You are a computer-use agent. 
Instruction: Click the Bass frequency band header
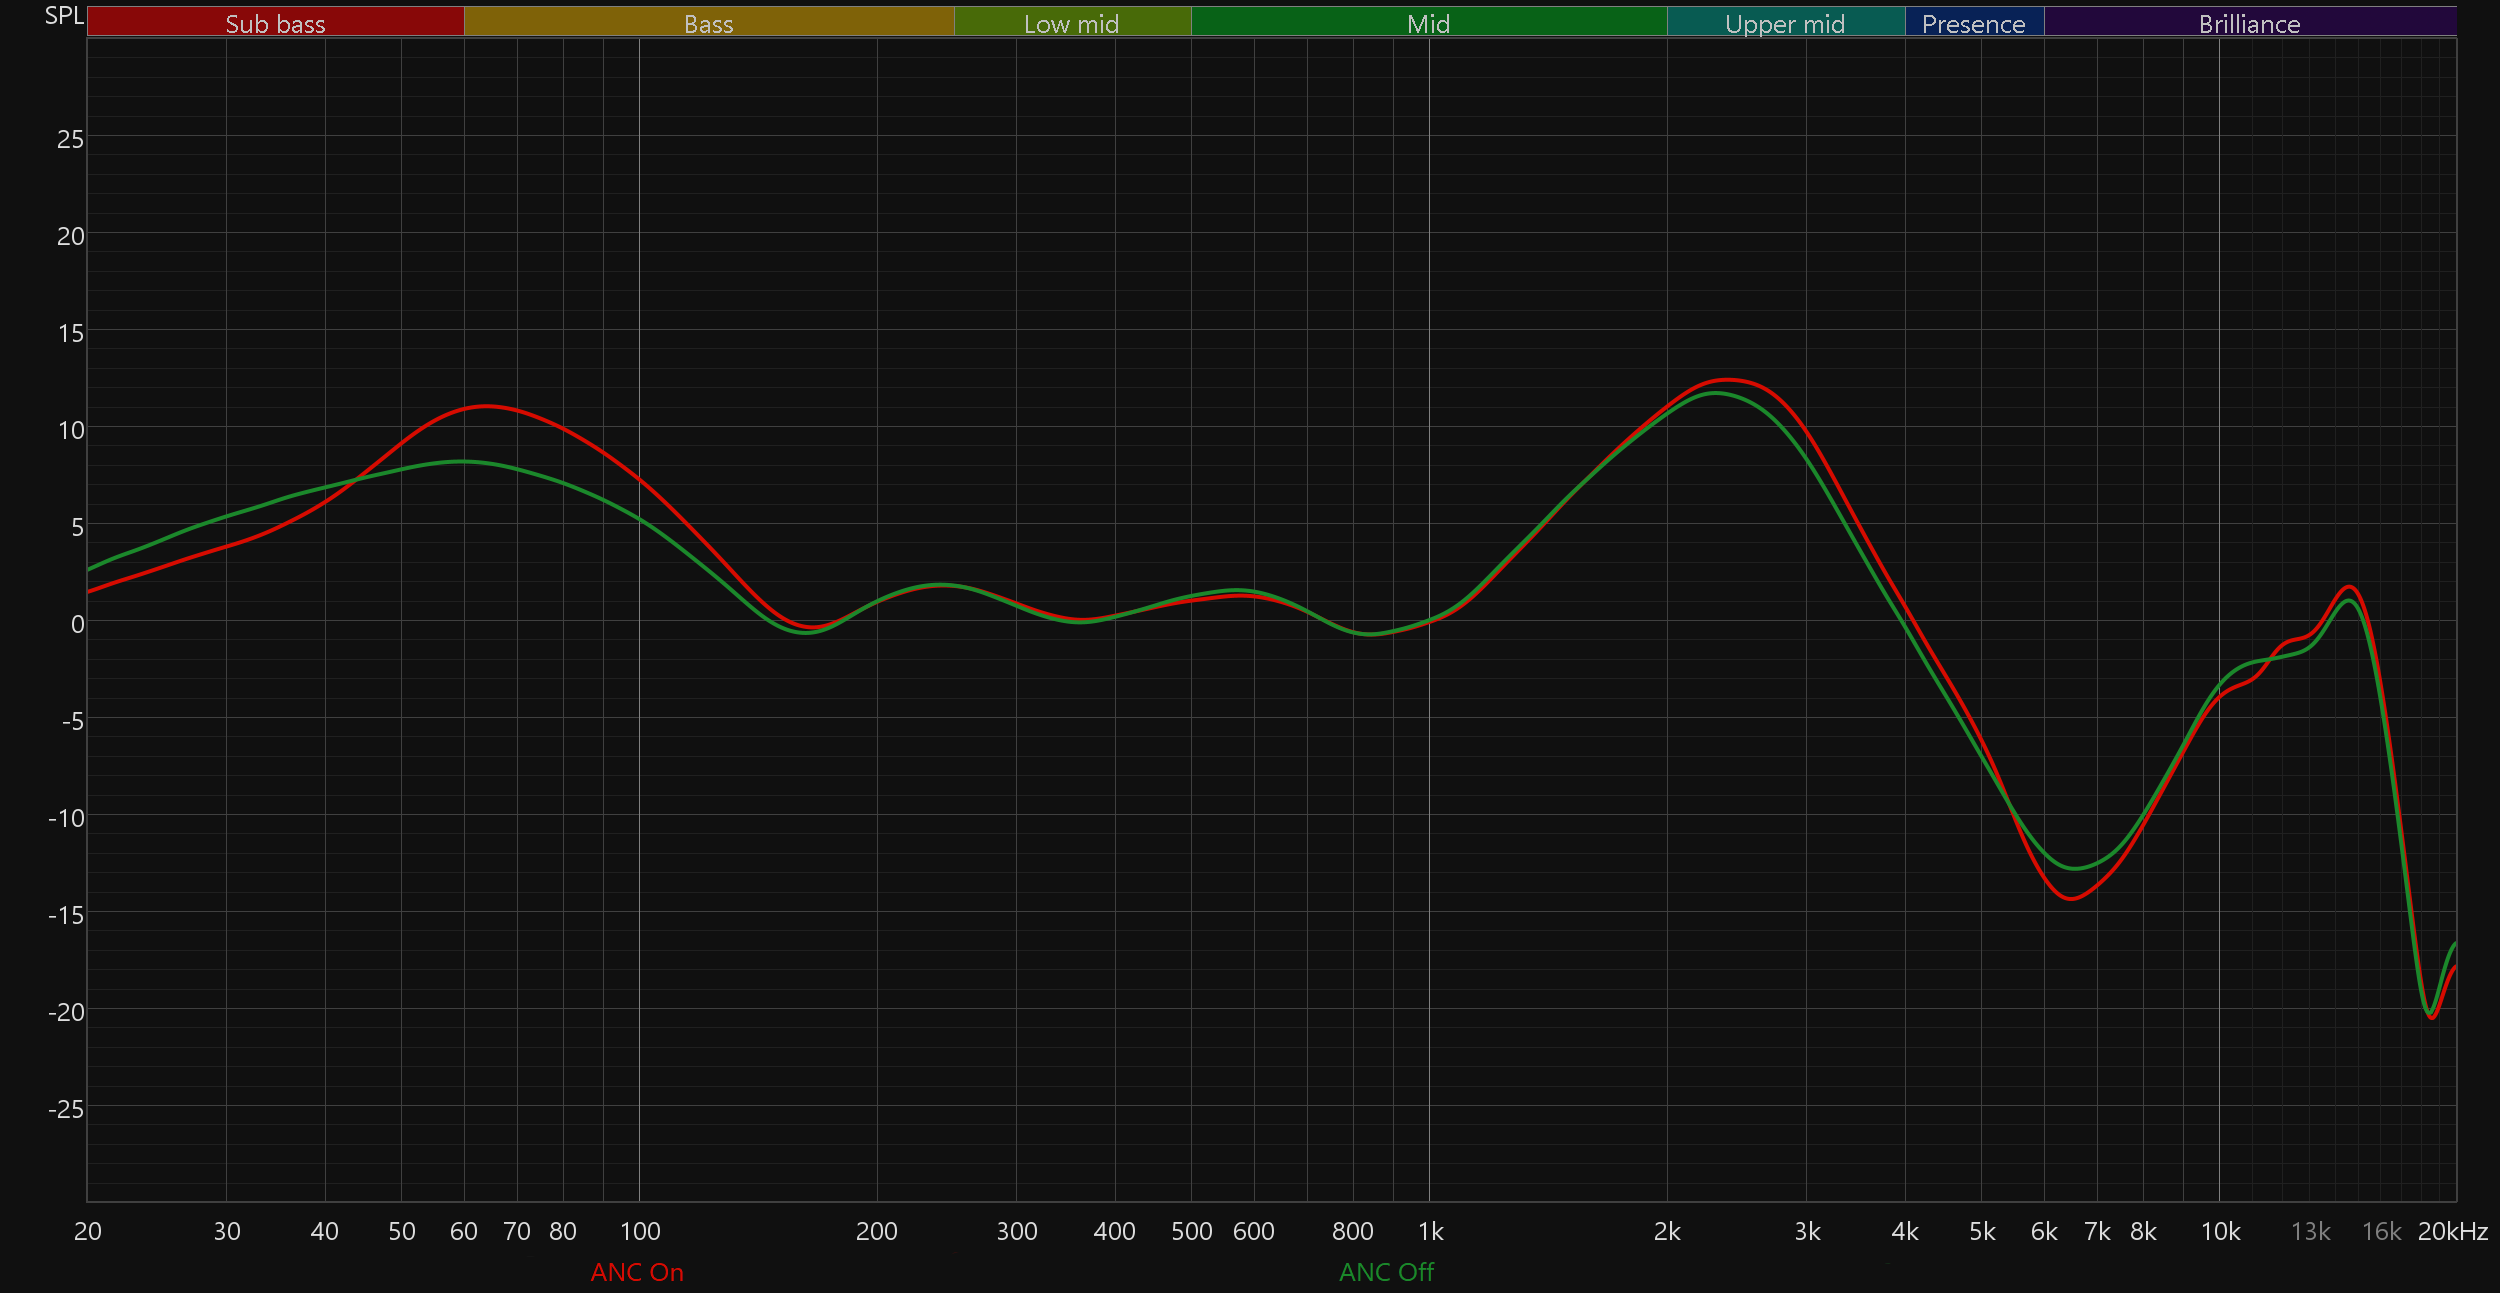tap(709, 22)
